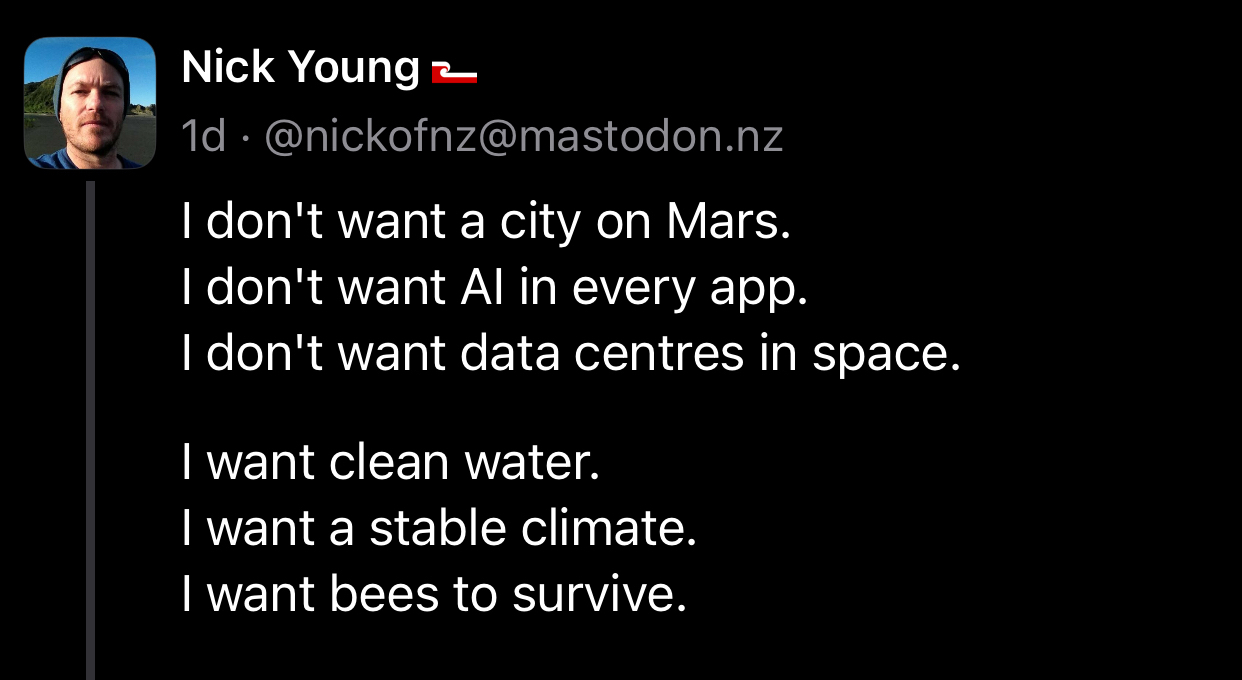Click the flag emoji beside Nick Young
This screenshot has height=680, width=1242.
pos(454,73)
